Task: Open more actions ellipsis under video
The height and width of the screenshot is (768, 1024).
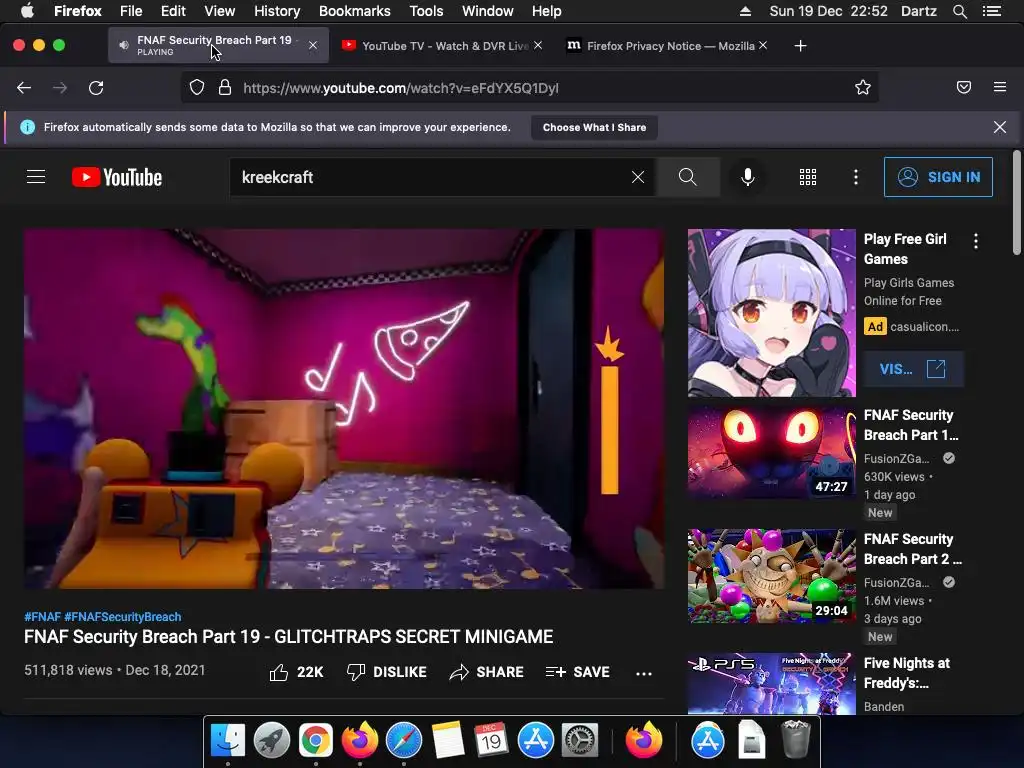Action: [x=644, y=673]
